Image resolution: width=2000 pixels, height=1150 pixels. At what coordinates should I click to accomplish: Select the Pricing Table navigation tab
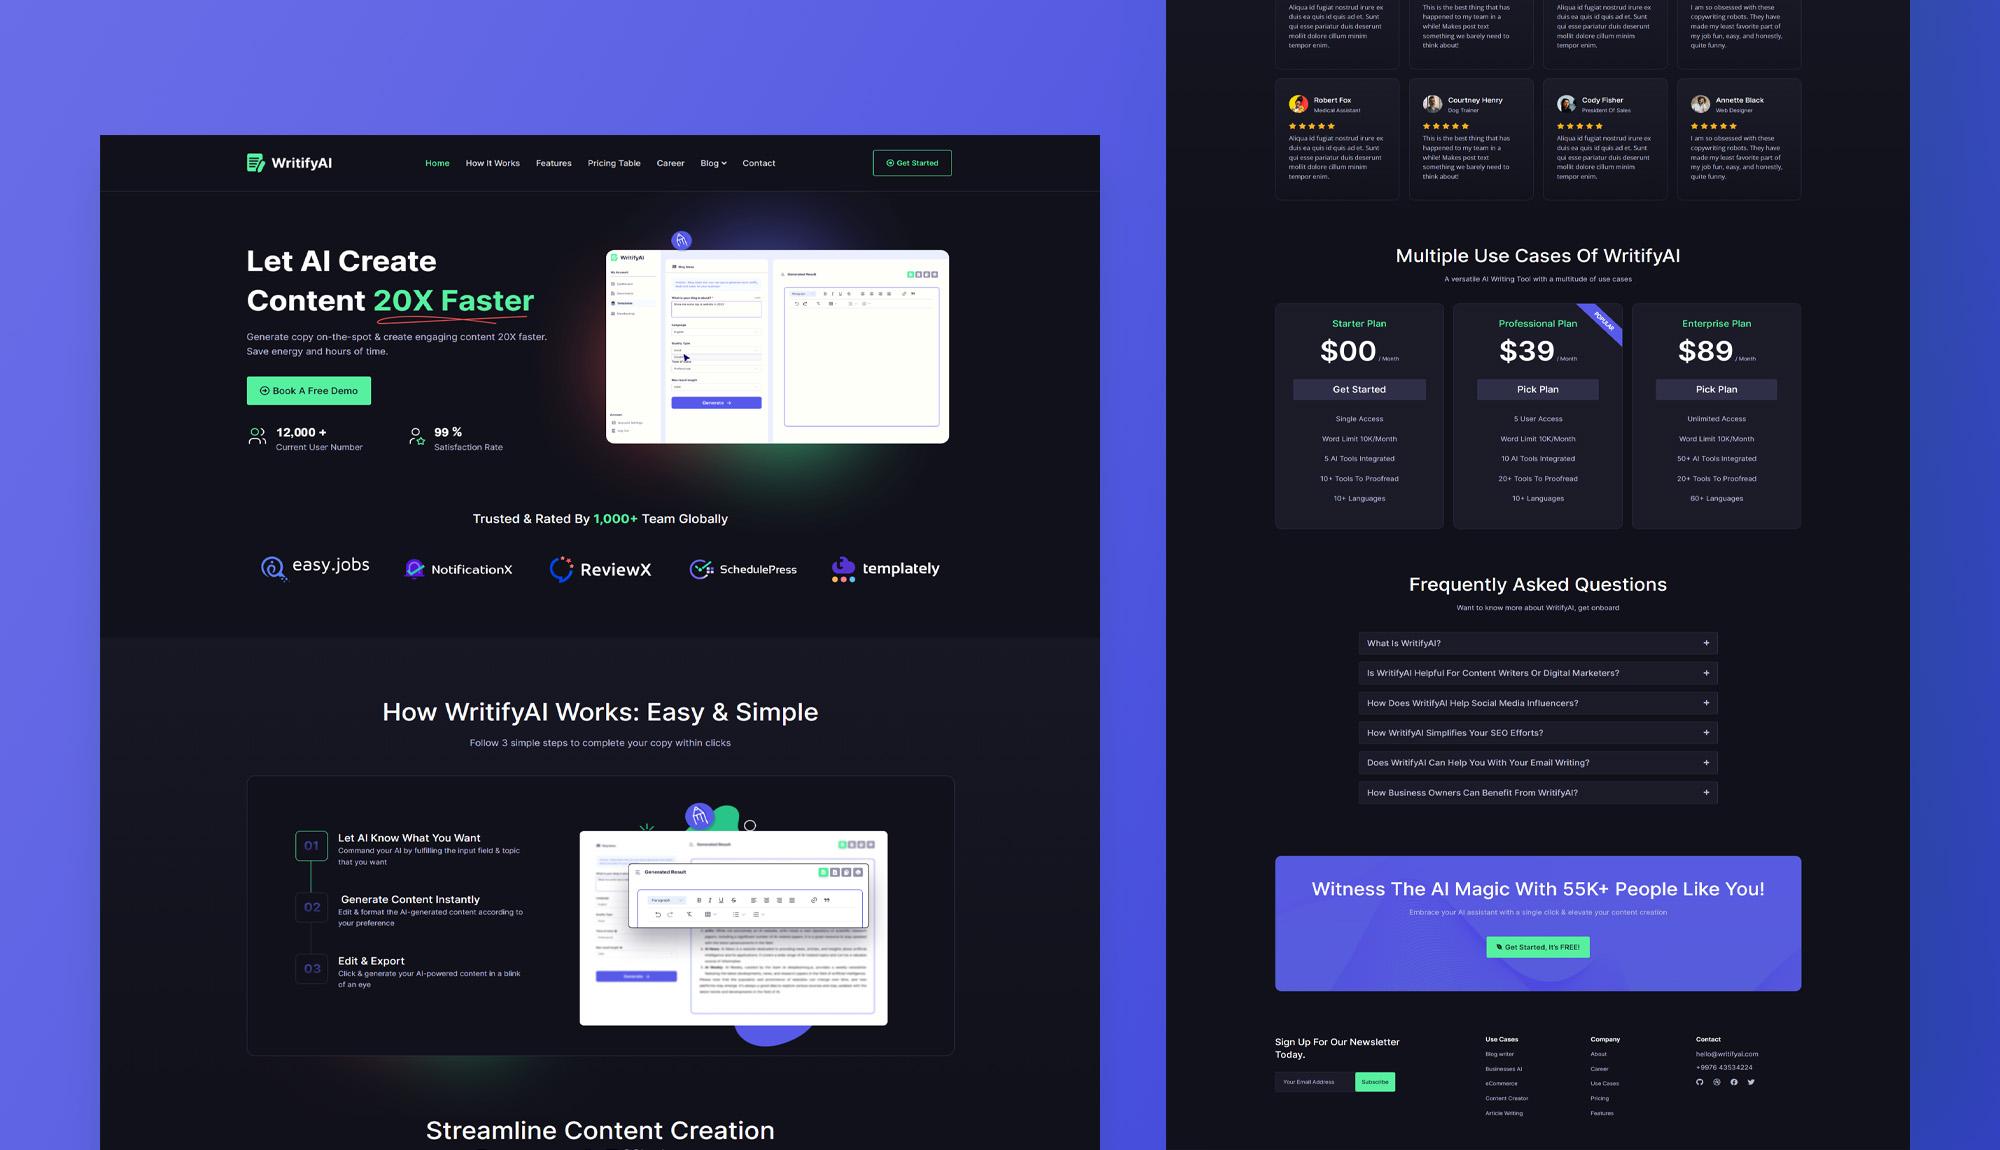tap(614, 164)
